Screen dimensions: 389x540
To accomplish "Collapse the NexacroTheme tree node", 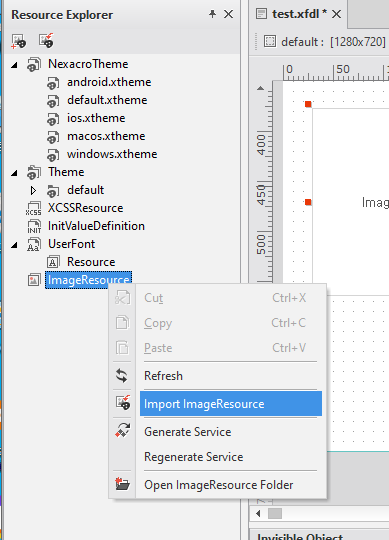I will pos(14,65).
